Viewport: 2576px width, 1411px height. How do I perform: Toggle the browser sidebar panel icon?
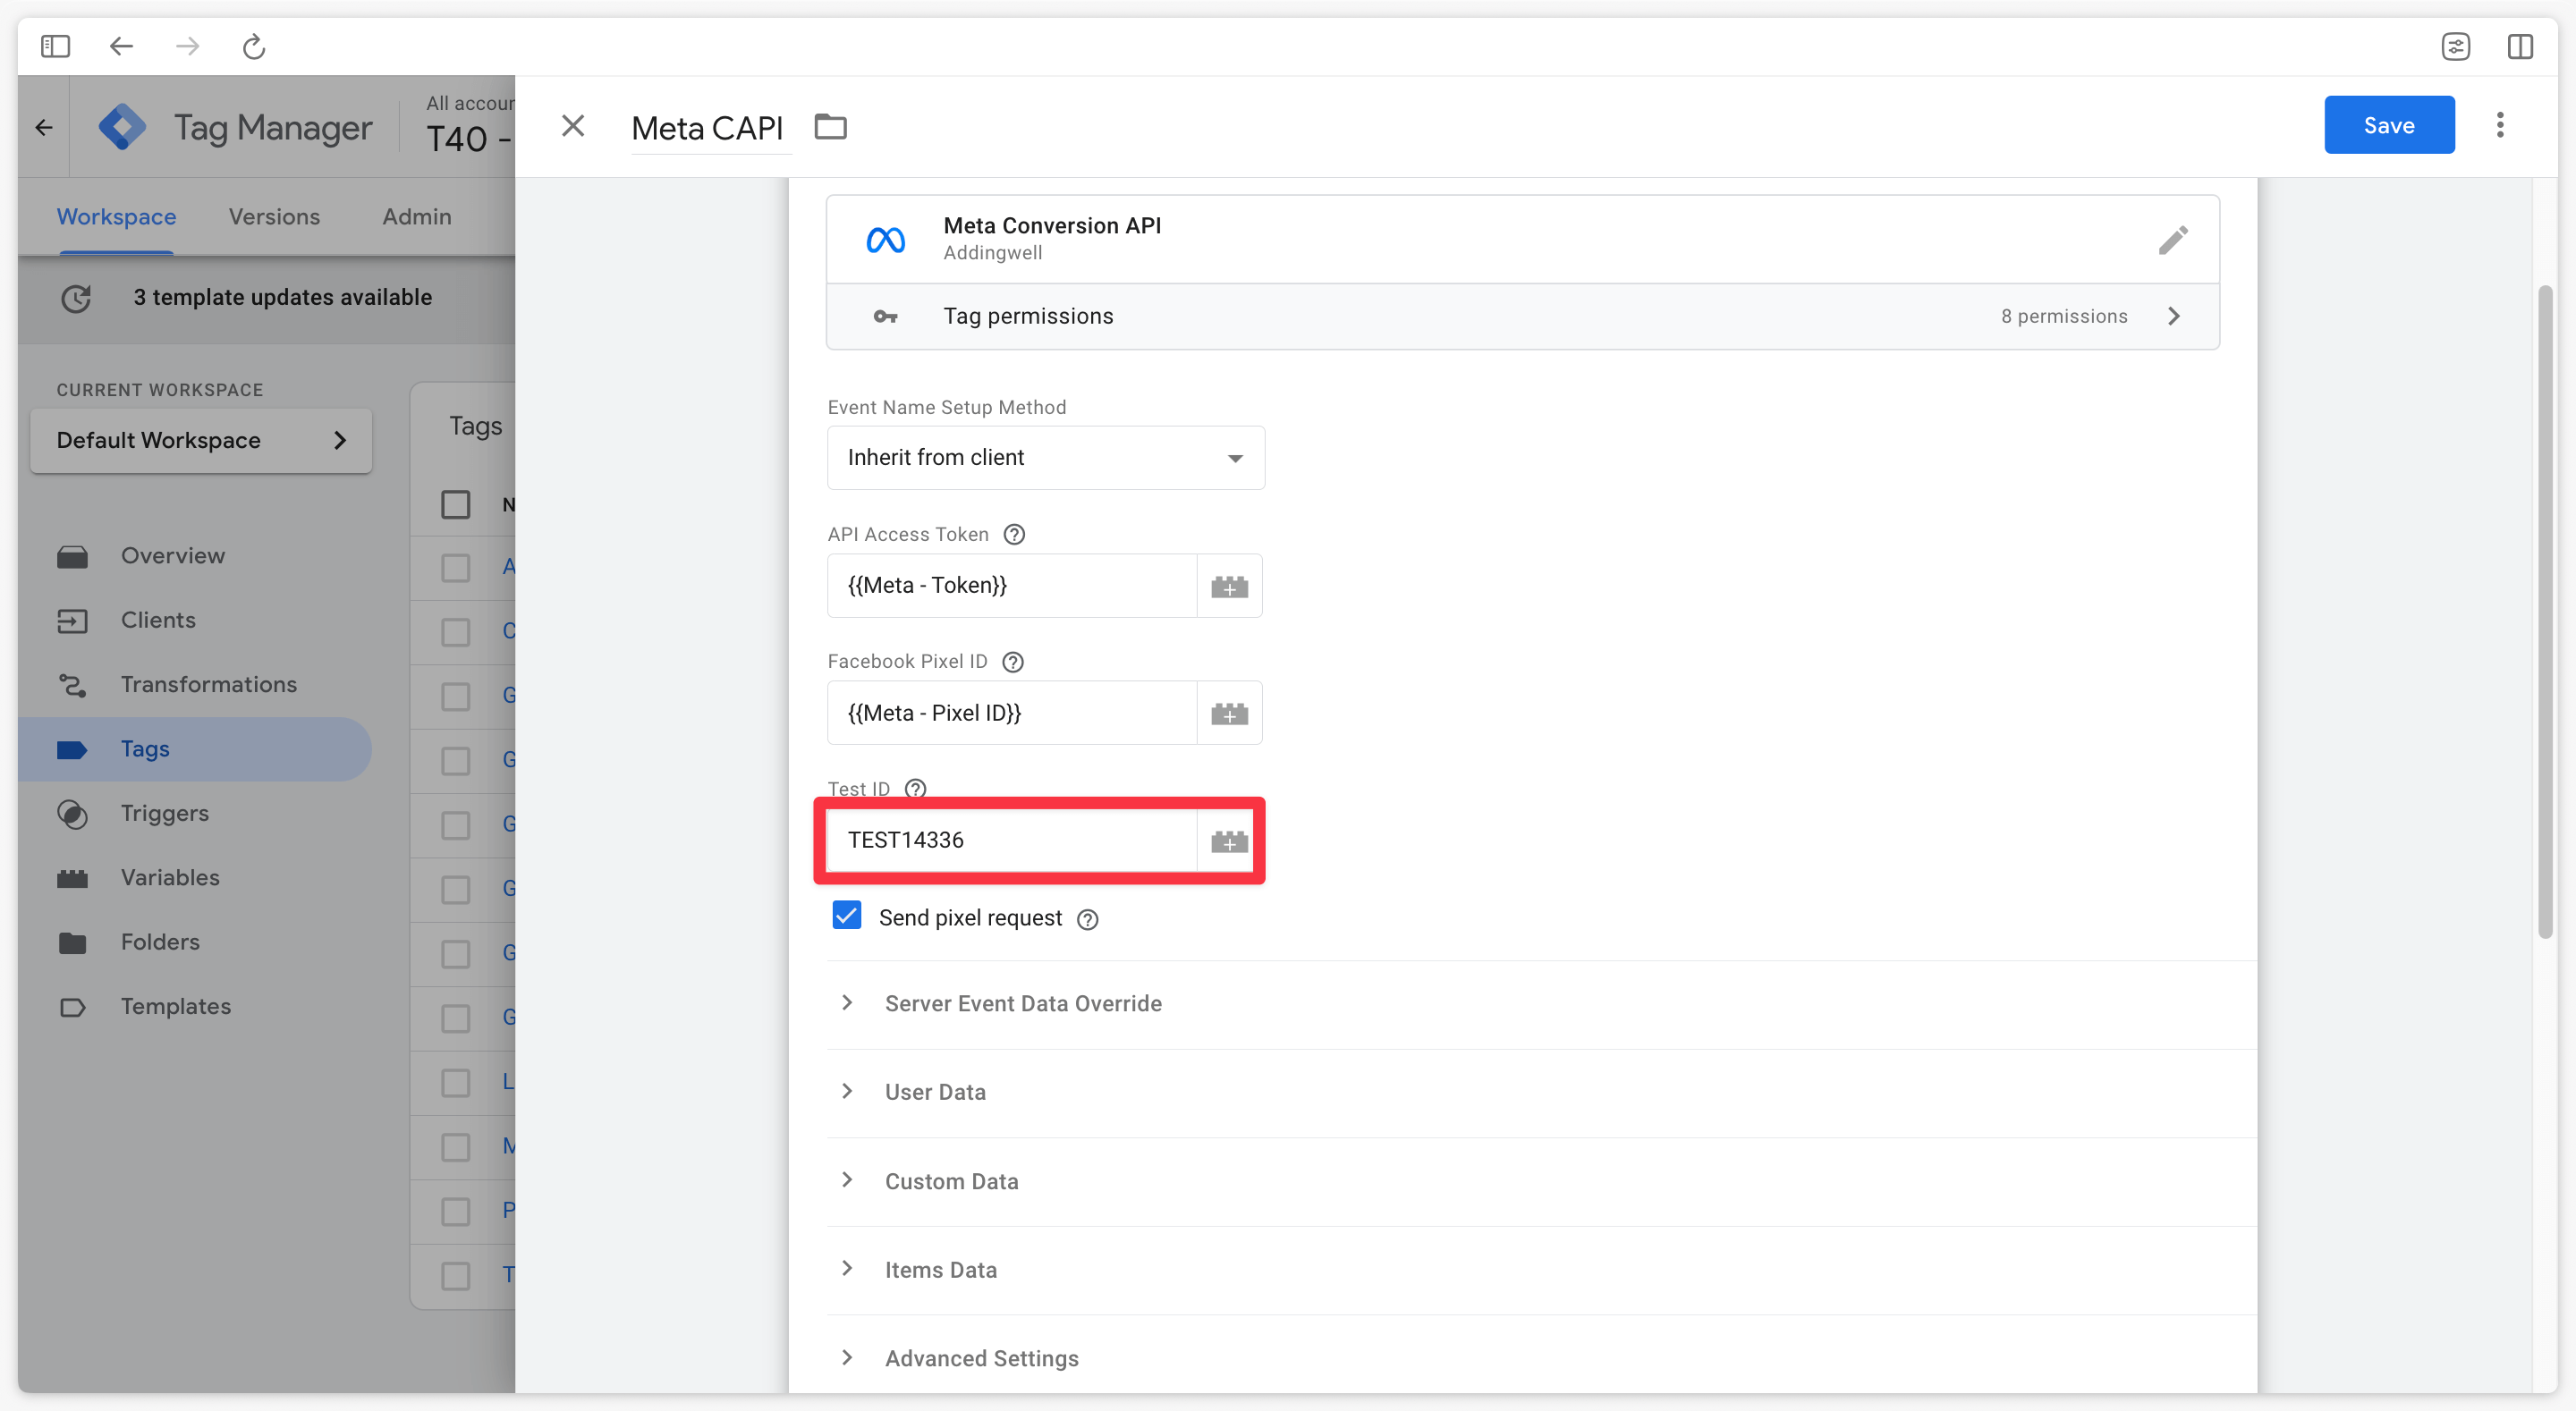tap(55, 46)
